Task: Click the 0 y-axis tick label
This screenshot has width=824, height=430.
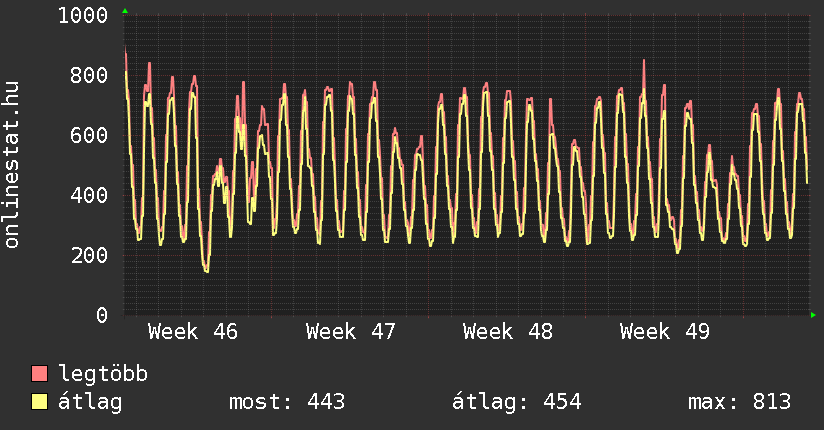Action: 102,316
